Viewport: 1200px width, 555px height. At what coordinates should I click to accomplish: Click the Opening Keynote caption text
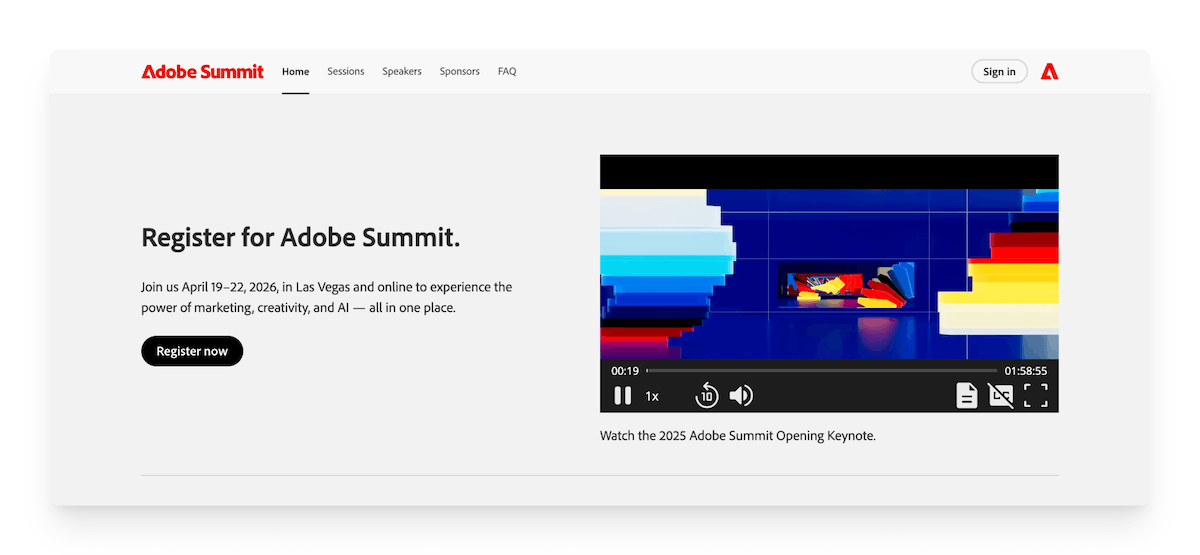(738, 436)
